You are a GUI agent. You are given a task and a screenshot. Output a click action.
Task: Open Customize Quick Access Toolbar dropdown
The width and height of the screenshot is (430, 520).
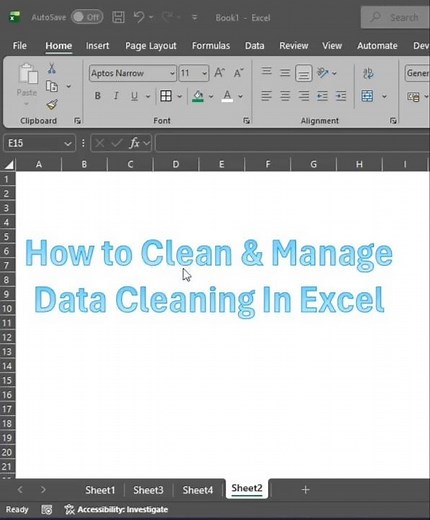click(195, 17)
